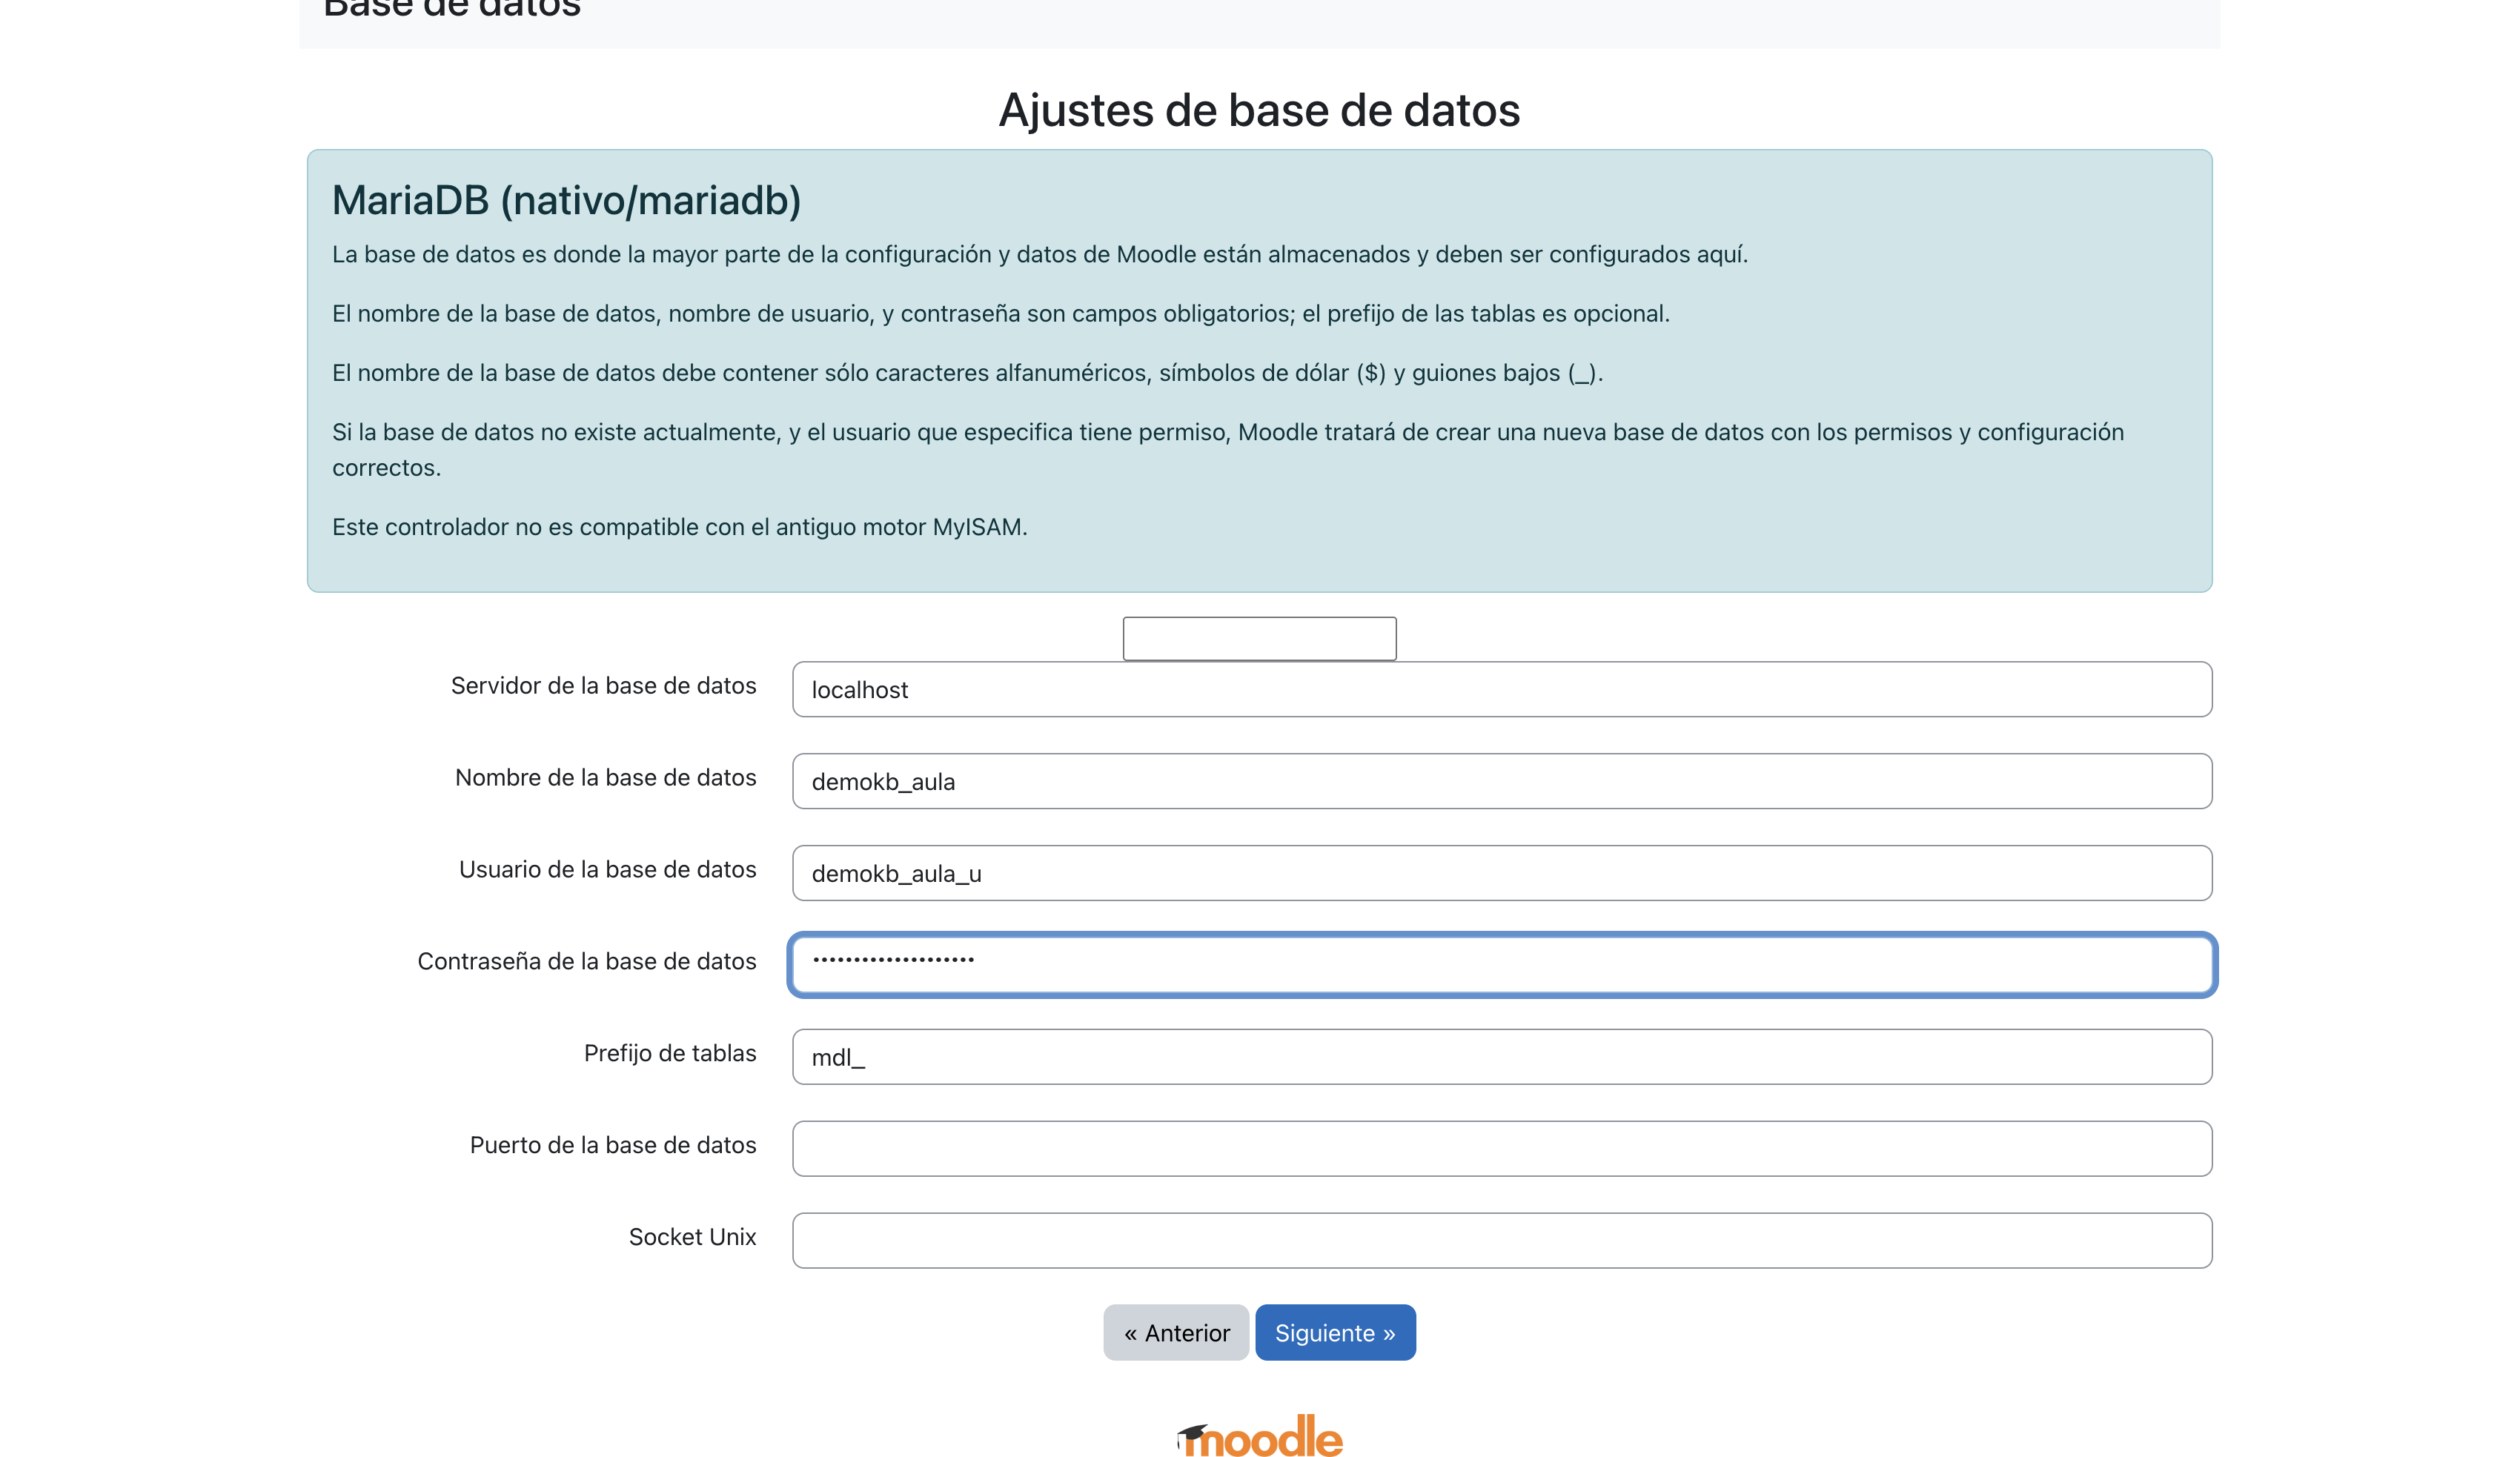Click the 'Prefijo de tablas' label
The image size is (2520, 1457).
click(670, 1054)
